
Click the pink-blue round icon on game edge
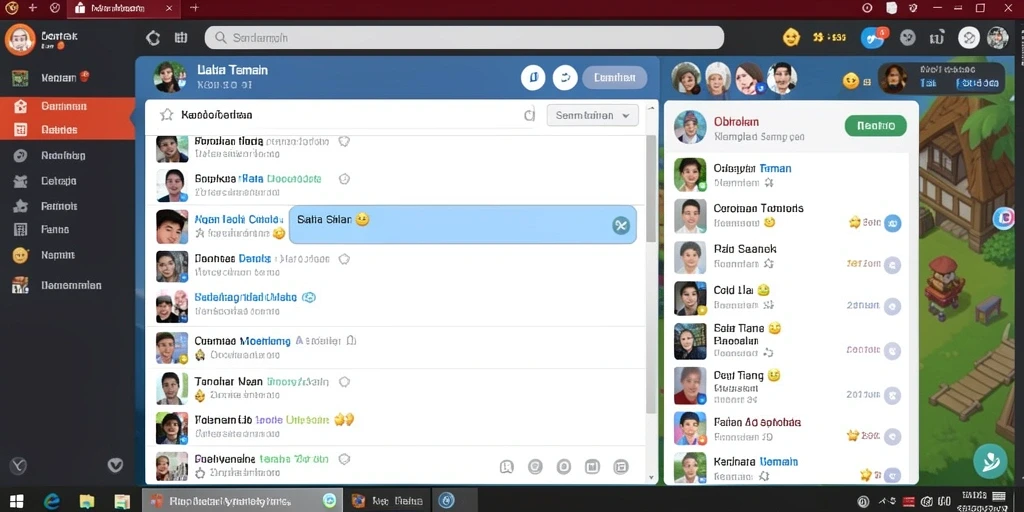[x=1004, y=218]
